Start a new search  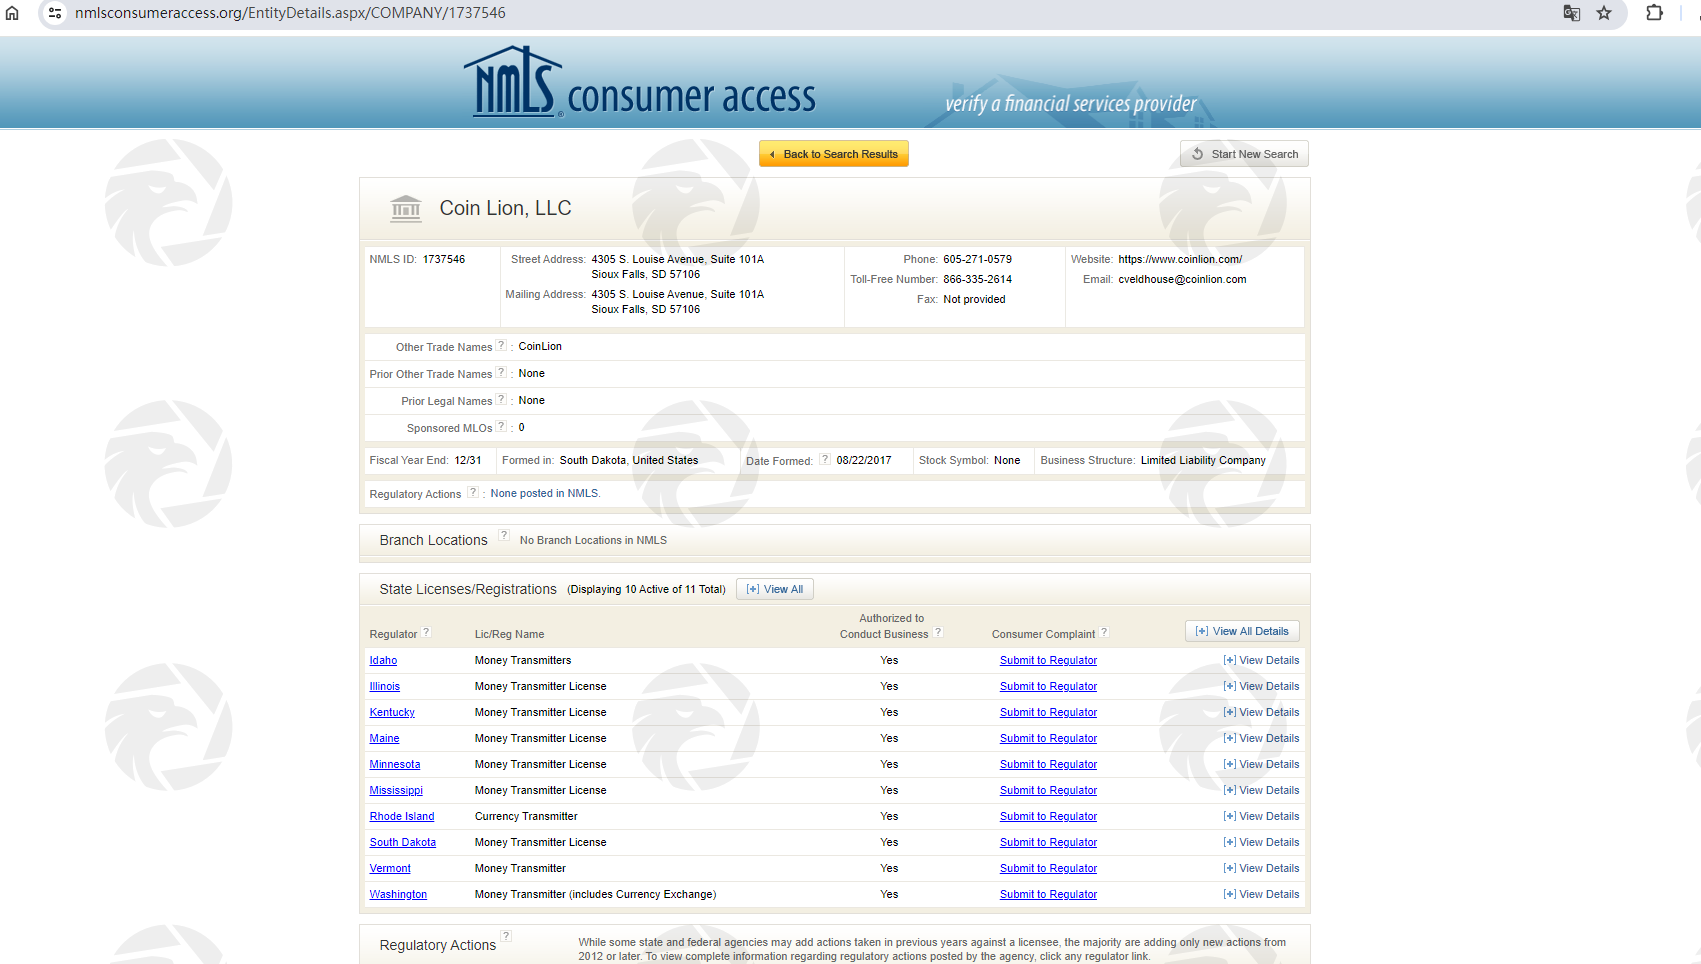pos(1244,154)
